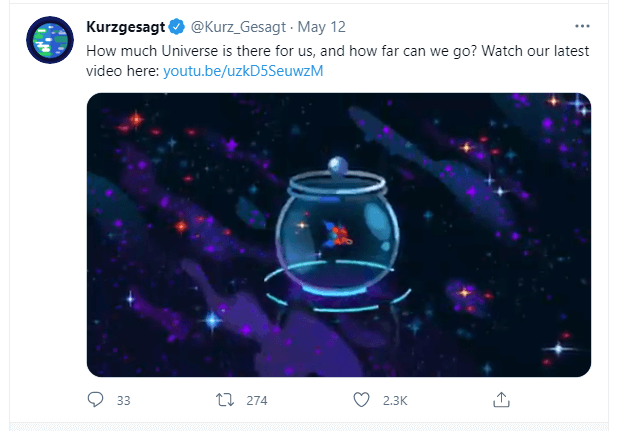Open the three-dot more options menu
The height and width of the screenshot is (431, 637).
point(582,26)
